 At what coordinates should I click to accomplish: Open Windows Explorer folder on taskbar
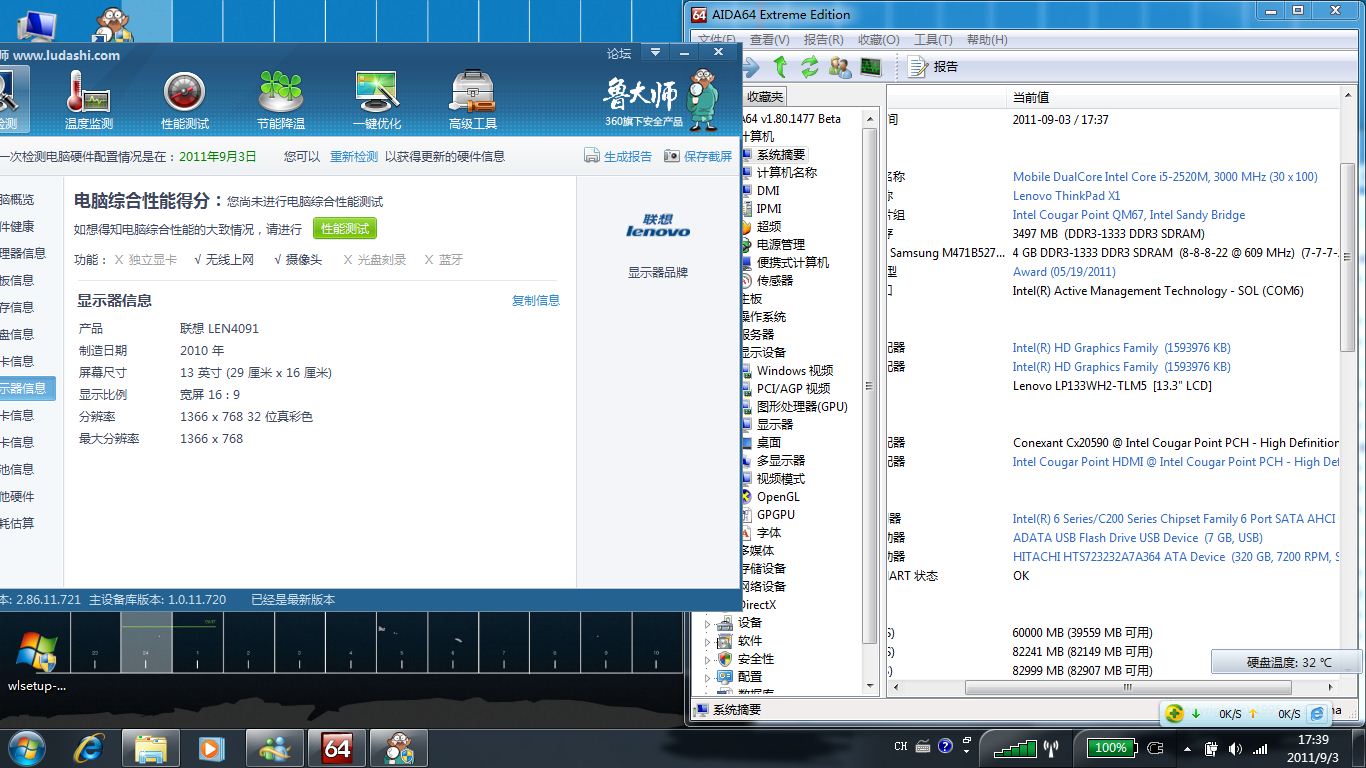(x=150, y=748)
